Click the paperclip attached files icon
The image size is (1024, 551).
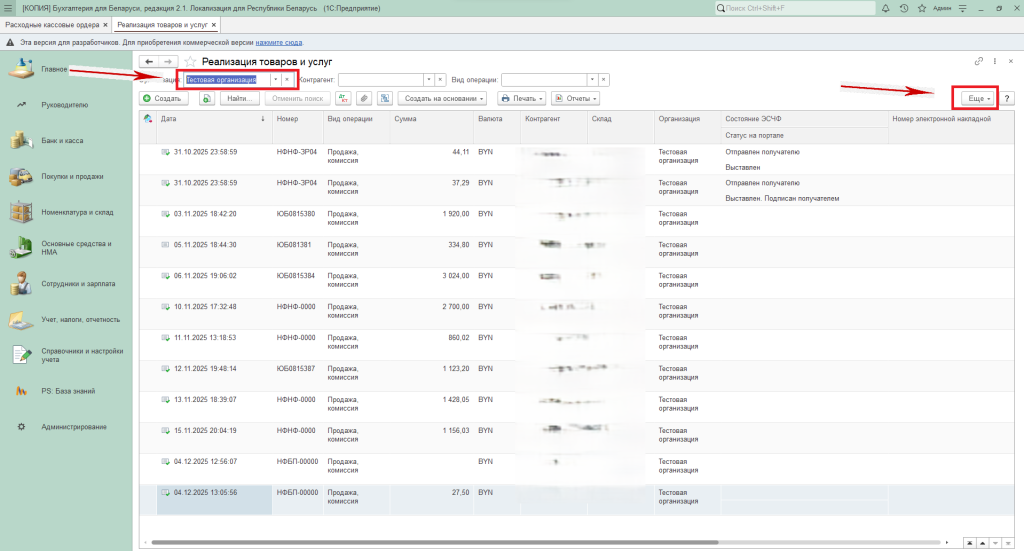click(x=364, y=99)
